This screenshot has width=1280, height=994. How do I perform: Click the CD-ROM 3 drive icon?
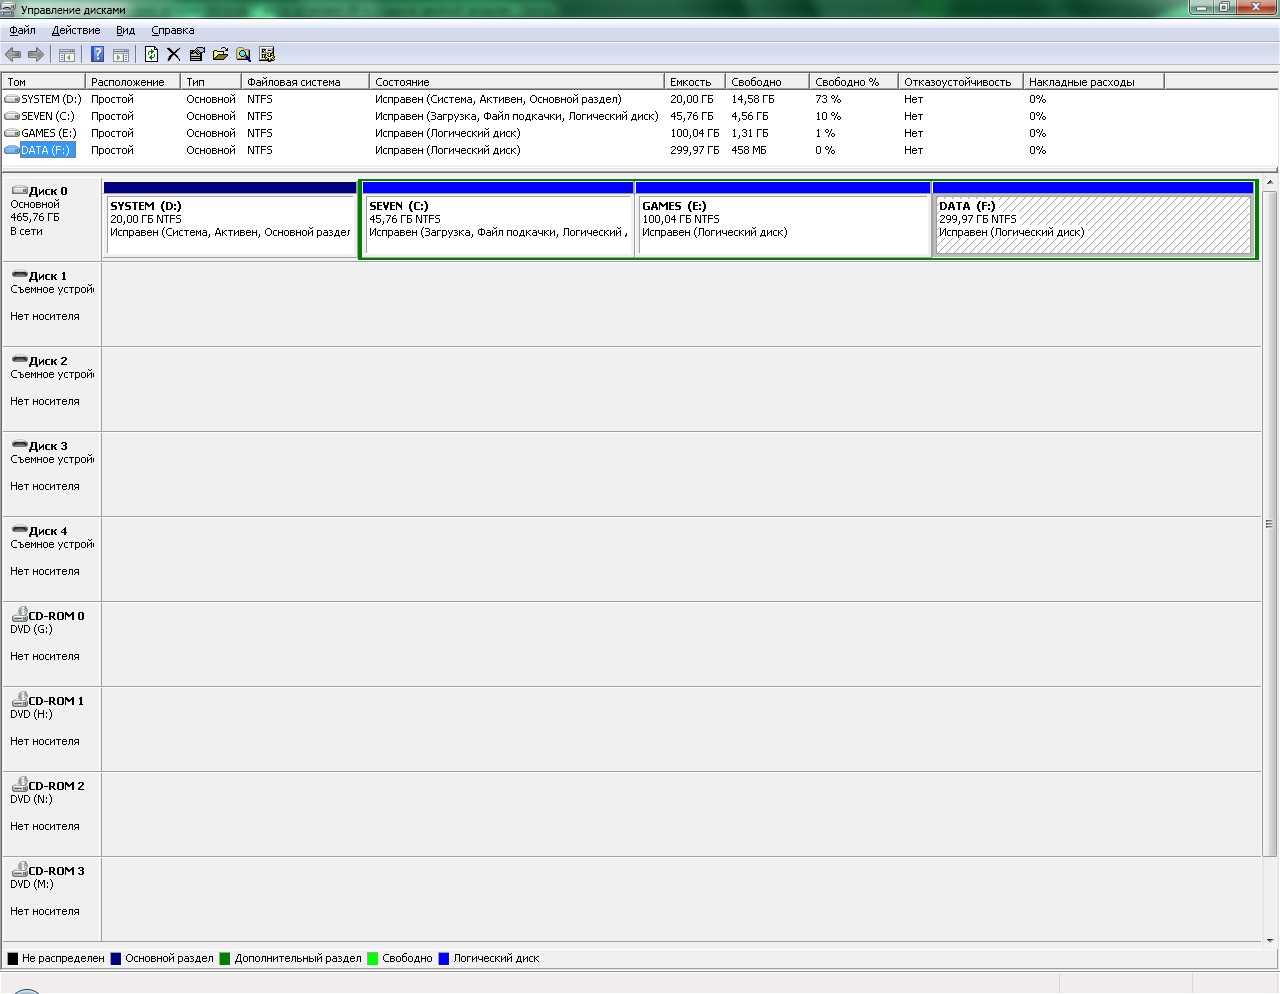pyautogui.click(x=19, y=870)
